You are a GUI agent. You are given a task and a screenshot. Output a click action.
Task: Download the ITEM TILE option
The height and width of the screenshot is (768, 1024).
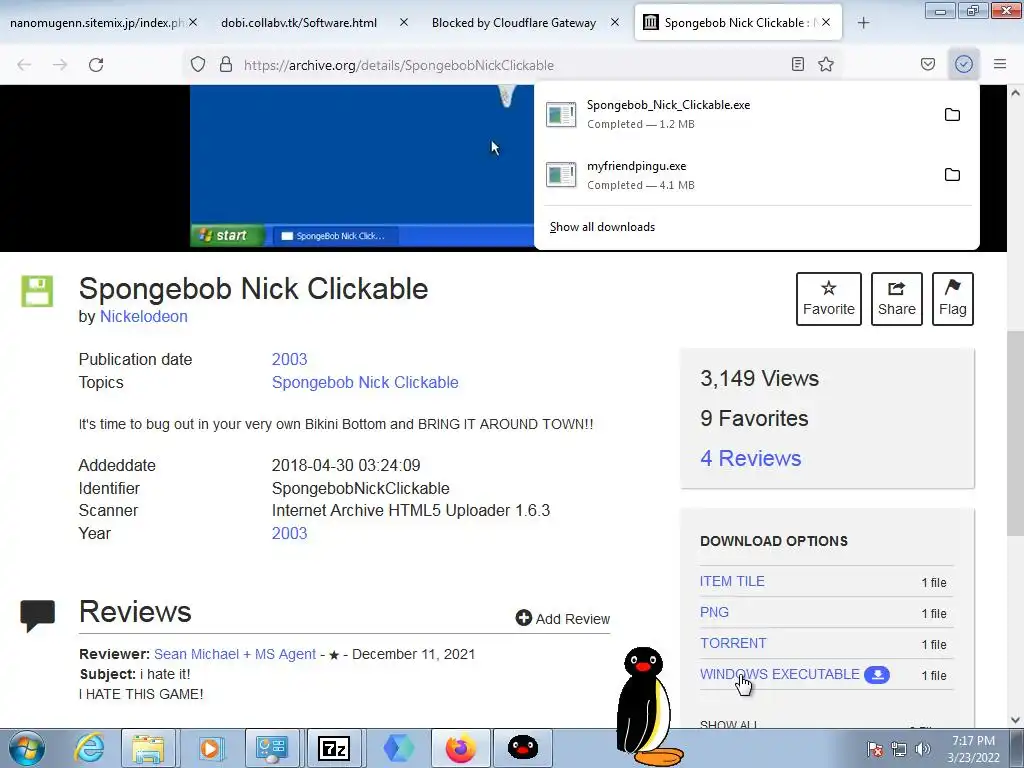click(732, 581)
